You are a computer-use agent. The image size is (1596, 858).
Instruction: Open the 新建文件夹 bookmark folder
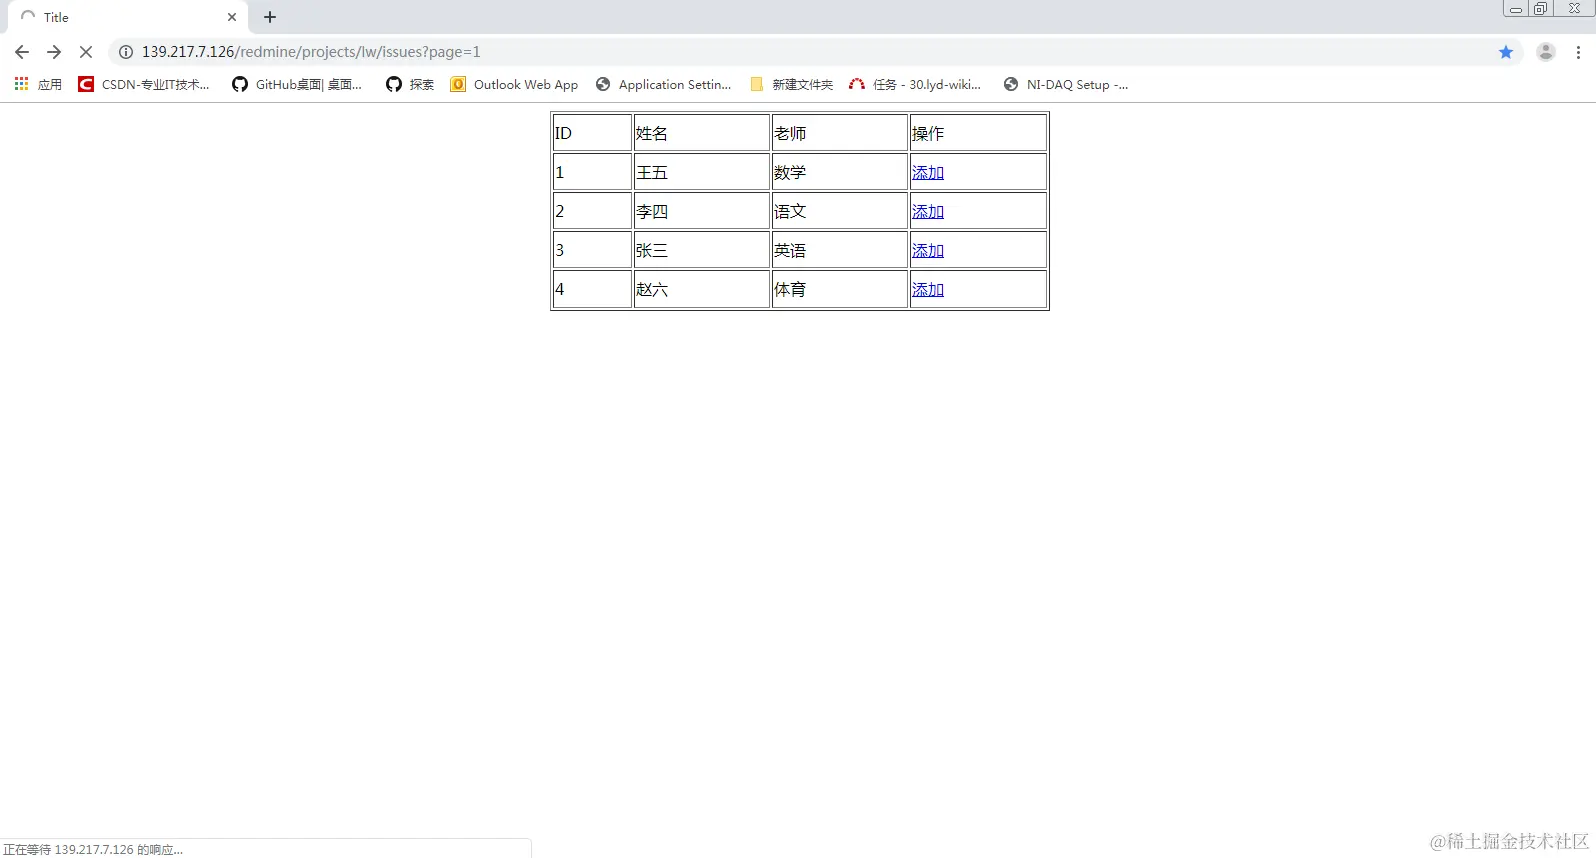click(791, 85)
